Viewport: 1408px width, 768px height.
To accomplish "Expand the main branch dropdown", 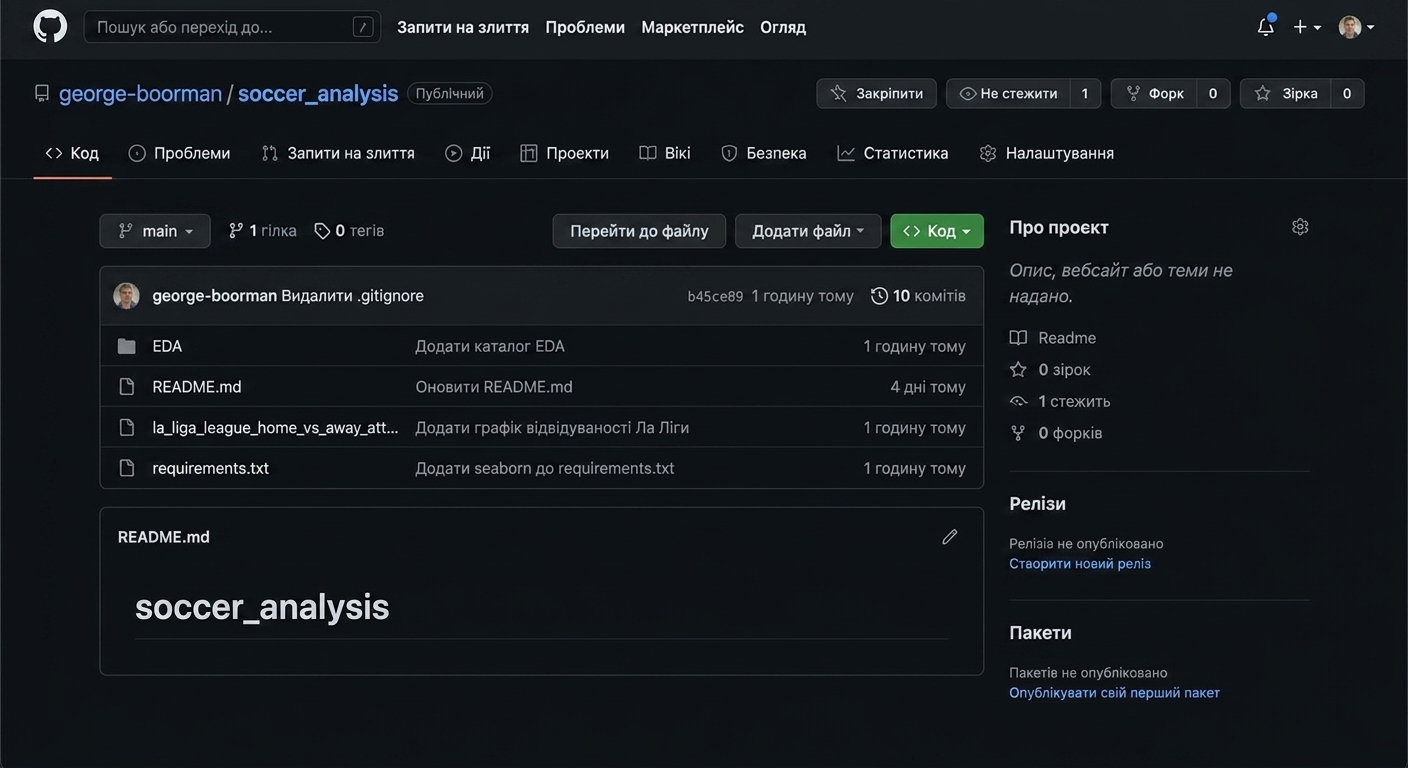I will (155, 231).
